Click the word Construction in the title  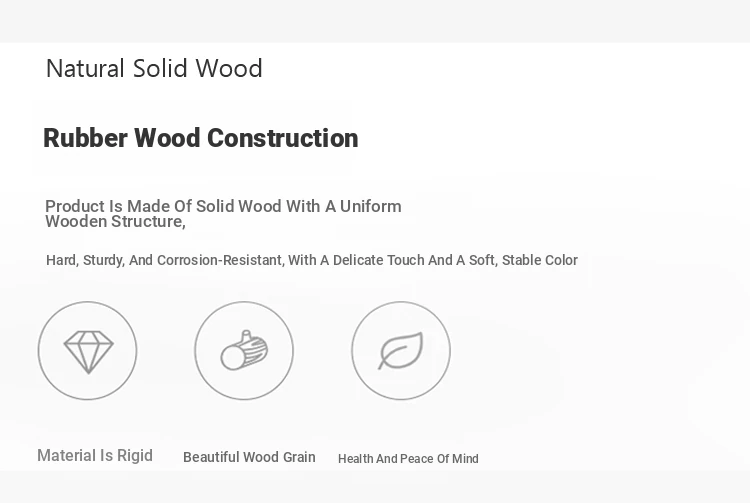tap(283, 138)
